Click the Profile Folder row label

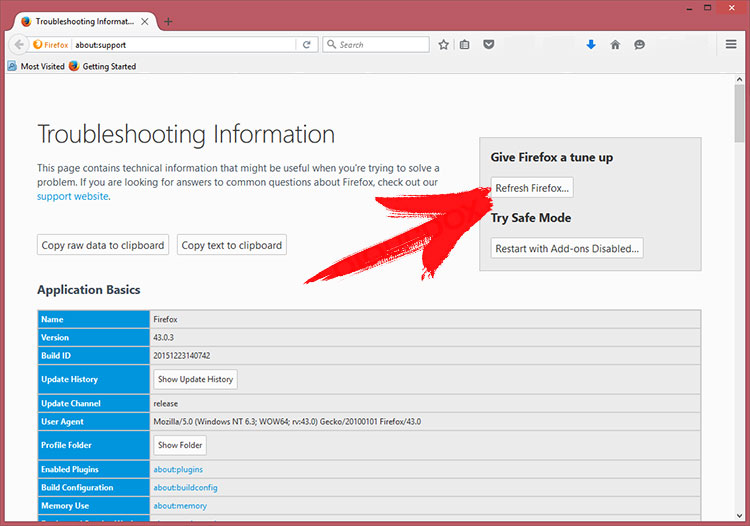tap(66, 445)
